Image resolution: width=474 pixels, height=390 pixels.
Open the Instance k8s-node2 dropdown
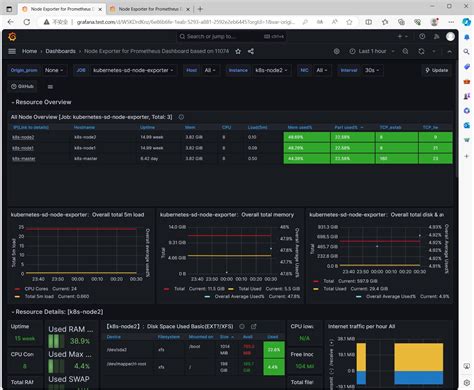[271, 70]
